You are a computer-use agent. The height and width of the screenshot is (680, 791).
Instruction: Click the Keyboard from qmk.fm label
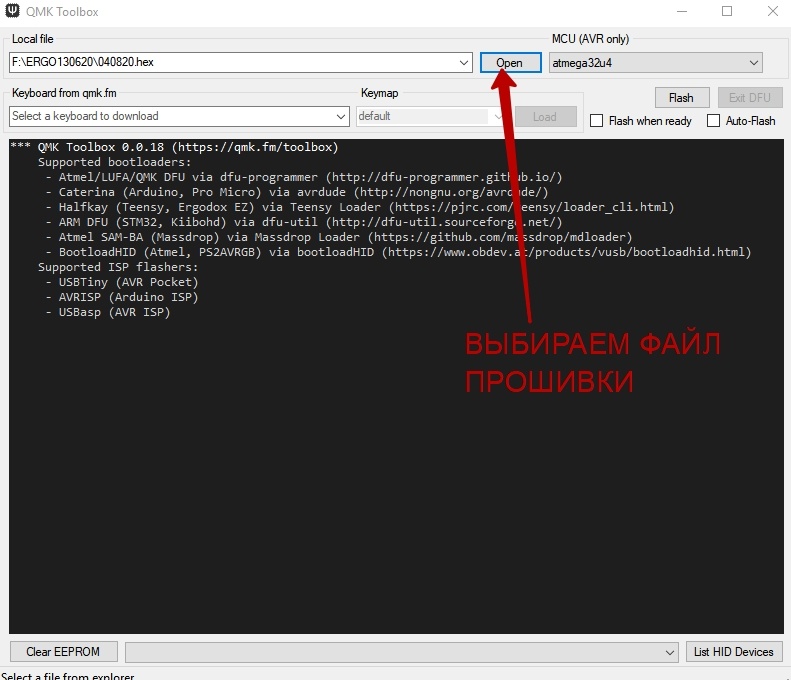64,93
